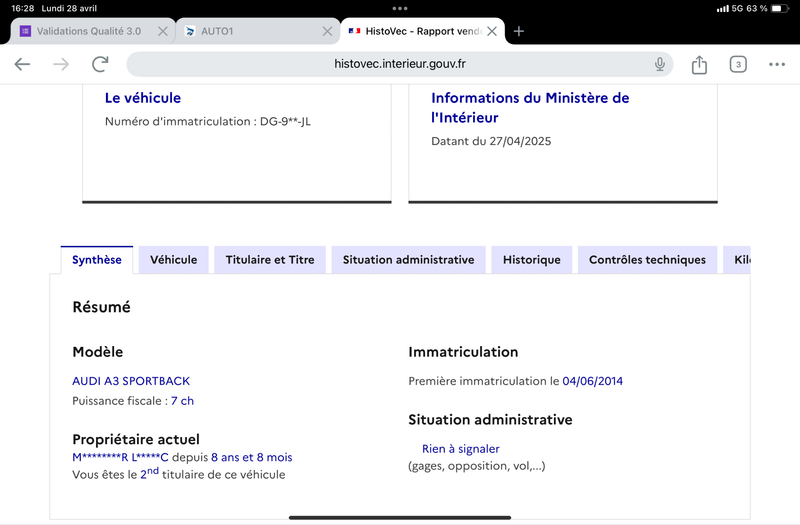This screenshot has width=800, height=525.
Task: Click the forward navigation arrow
Action: 61,64
